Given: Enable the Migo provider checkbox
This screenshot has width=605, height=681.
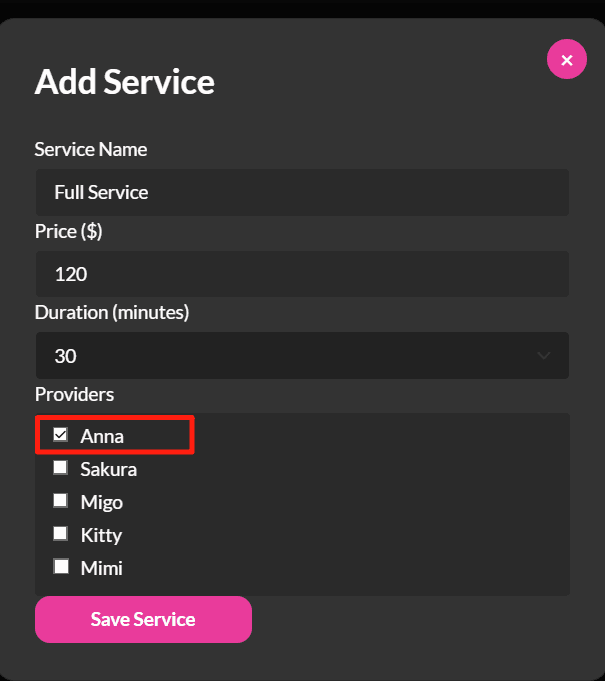Looking at the screenshot, I should click(x=61, y=501).
